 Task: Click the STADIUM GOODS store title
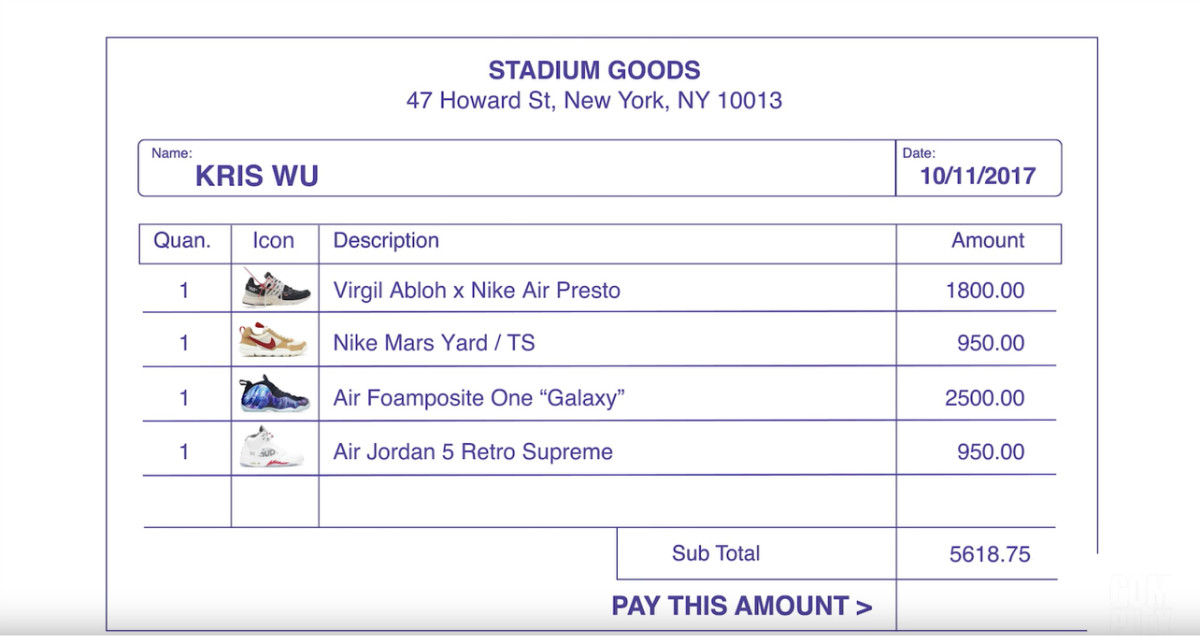(x=594, y=71)
